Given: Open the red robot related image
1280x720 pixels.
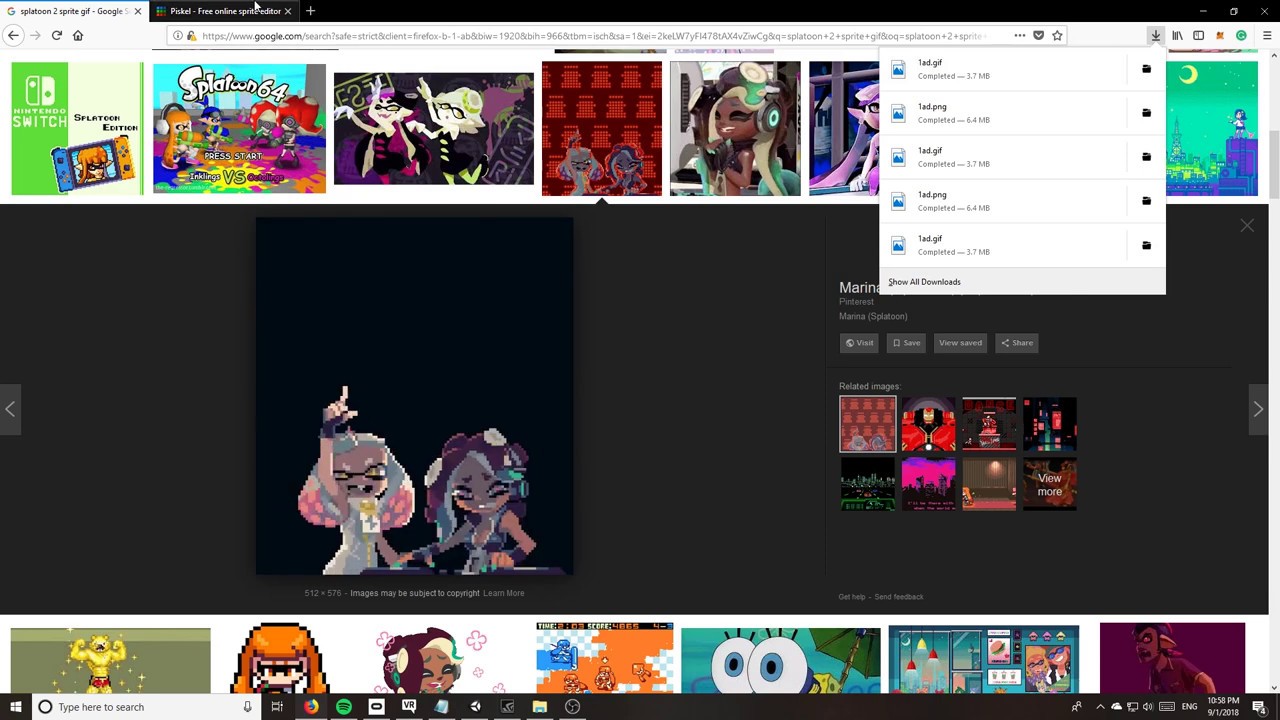Looking at the screenshot, I should coord(929,424).
